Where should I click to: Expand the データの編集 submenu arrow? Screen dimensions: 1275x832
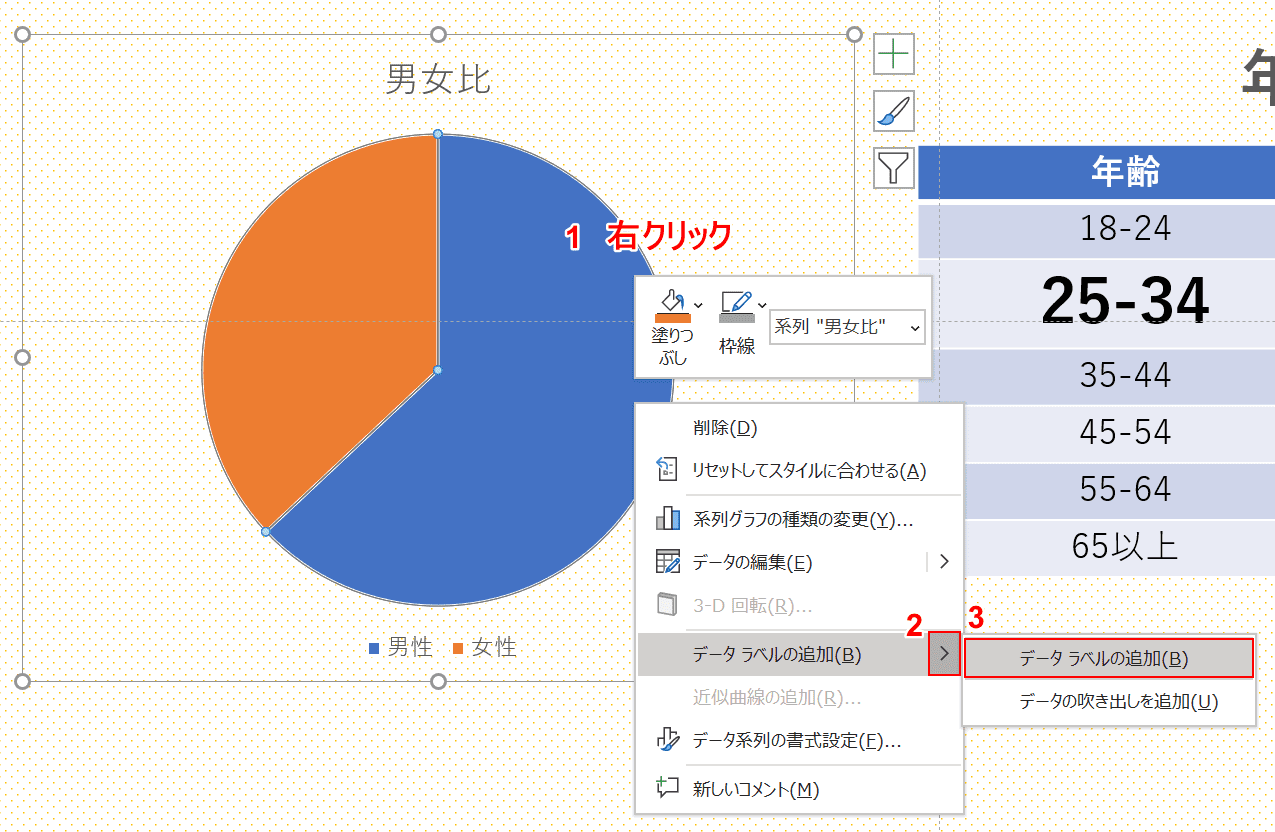[943, 562]
